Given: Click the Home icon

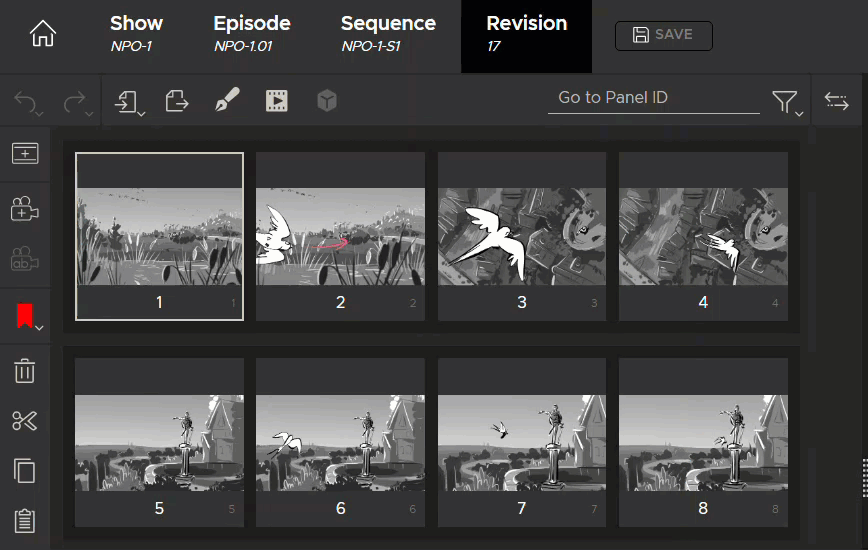Looking at the screenshot, I should point(43,35).
